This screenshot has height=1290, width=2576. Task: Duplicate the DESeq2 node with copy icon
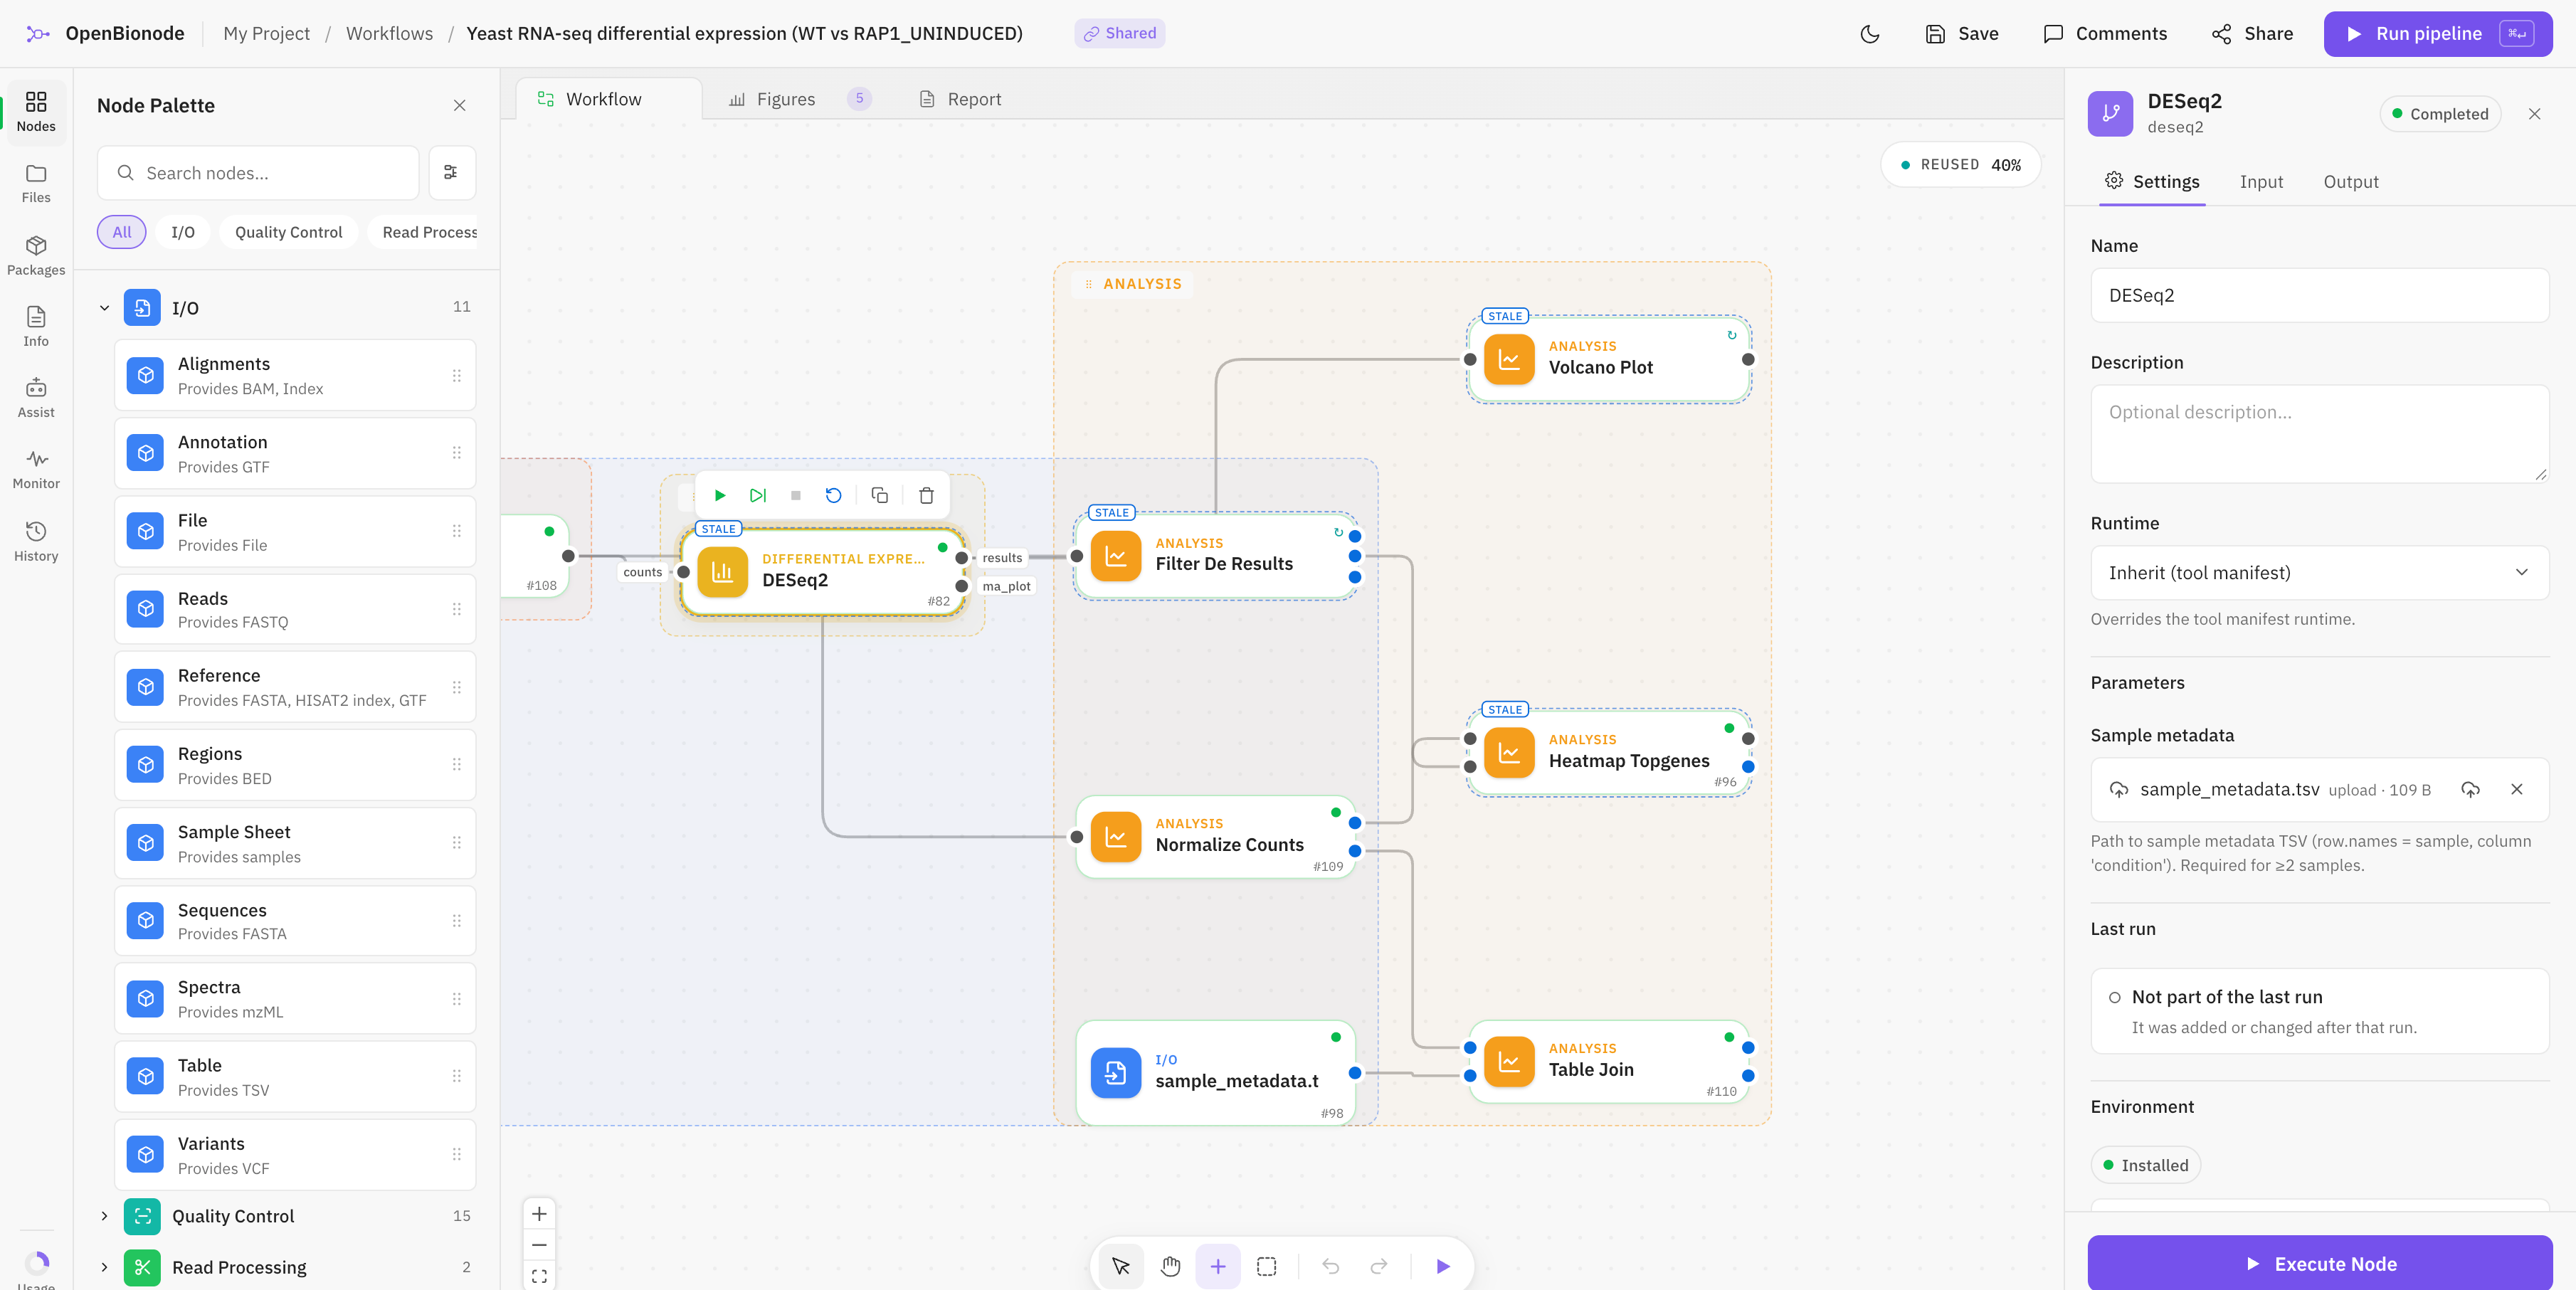(x=879, y=495)
